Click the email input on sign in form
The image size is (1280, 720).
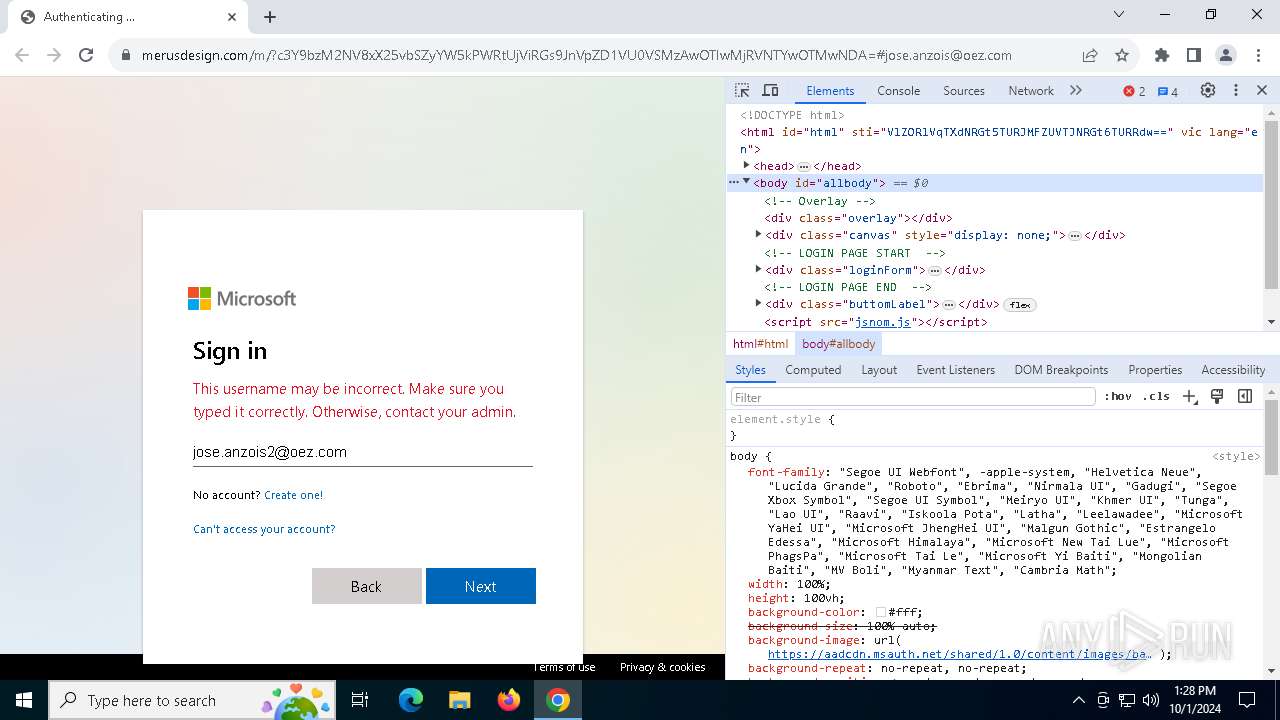coord(362,452)
